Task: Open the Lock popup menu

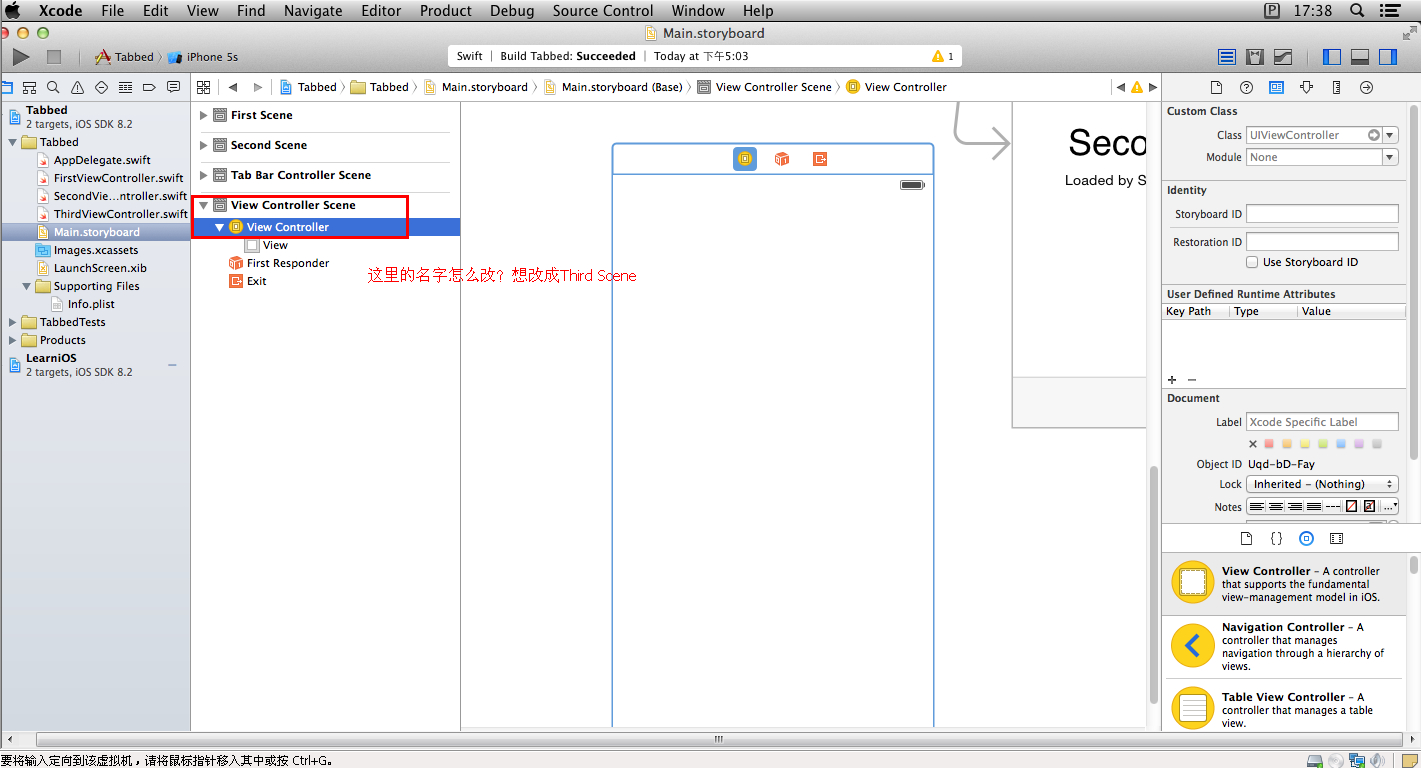Action: (1322, 484)
